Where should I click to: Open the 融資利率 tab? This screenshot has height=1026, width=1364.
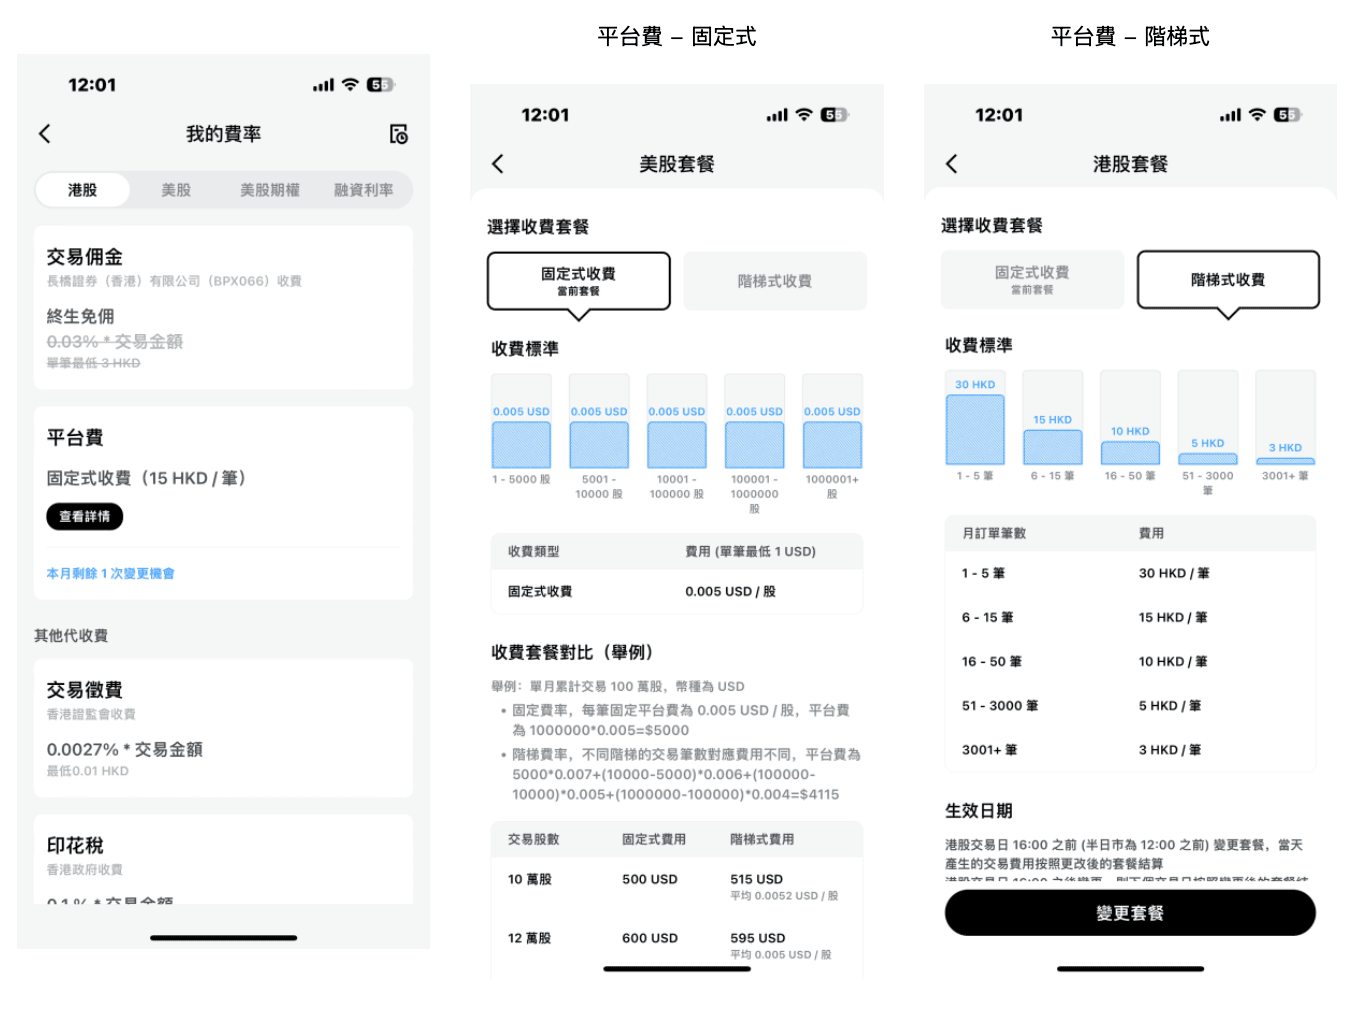pyautogui.click(x=363, y=190)
